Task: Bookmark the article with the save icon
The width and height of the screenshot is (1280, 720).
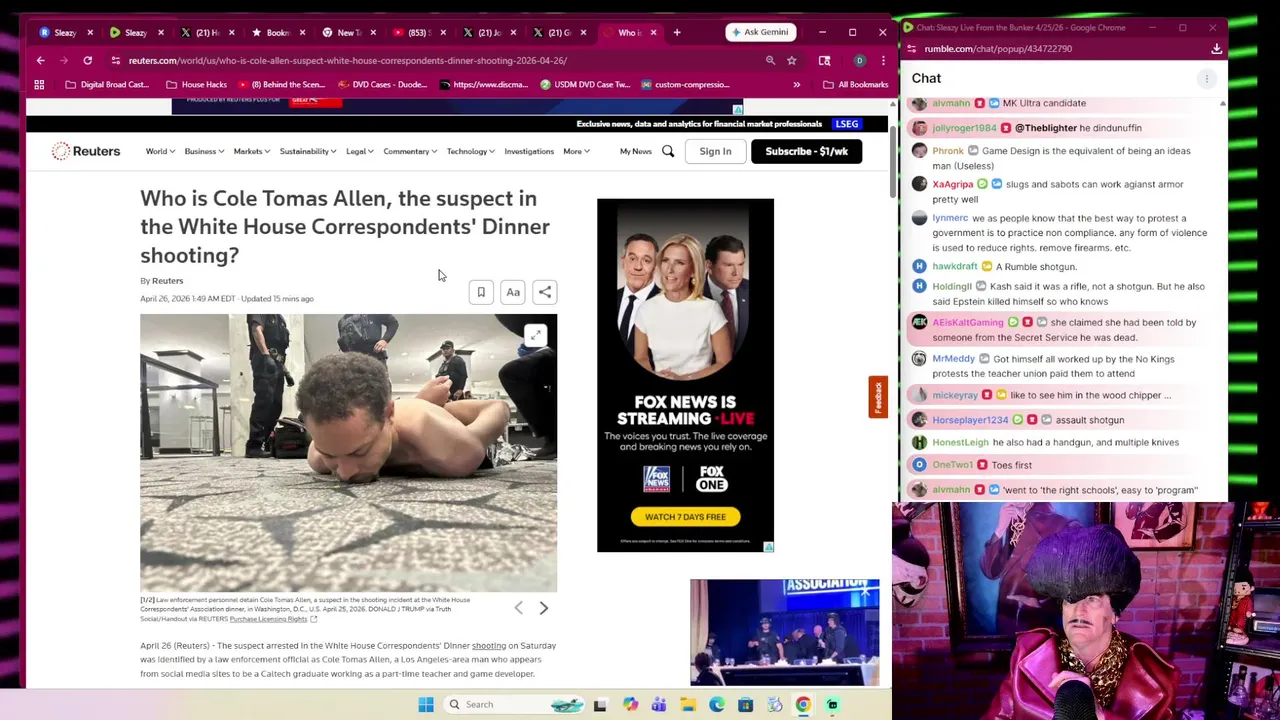Action: [x=481, y=292]
